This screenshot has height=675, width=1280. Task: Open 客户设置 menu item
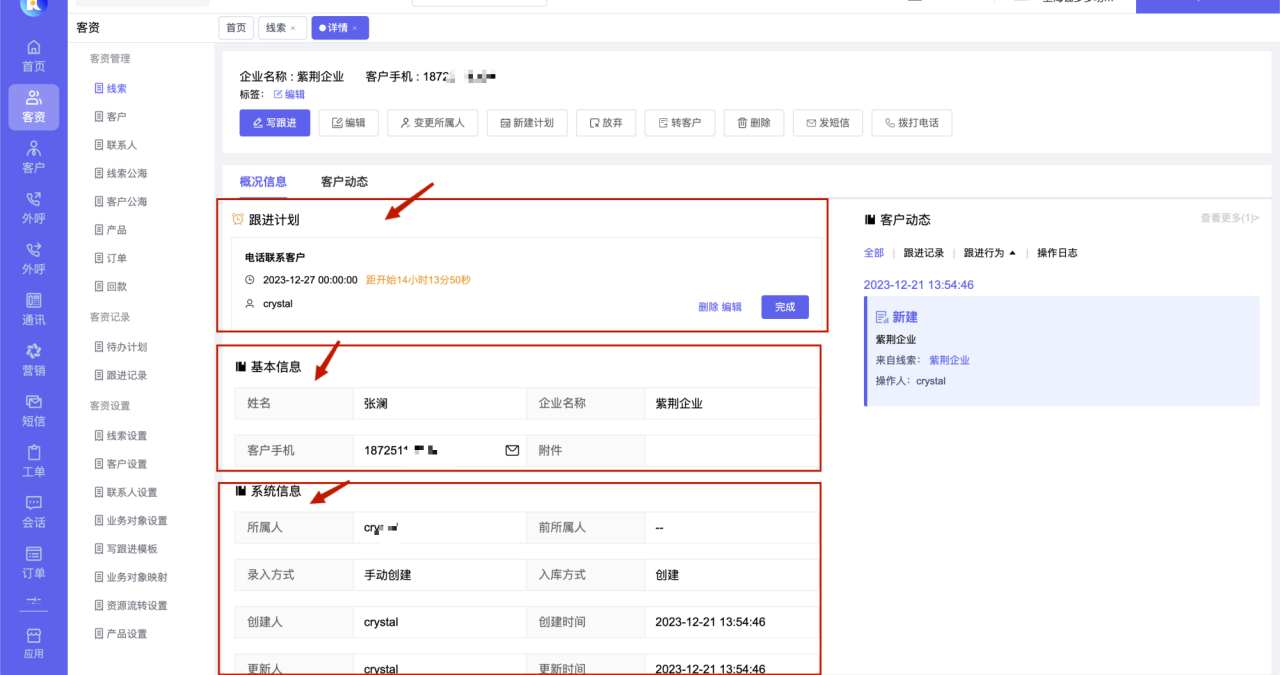point(120,464)
